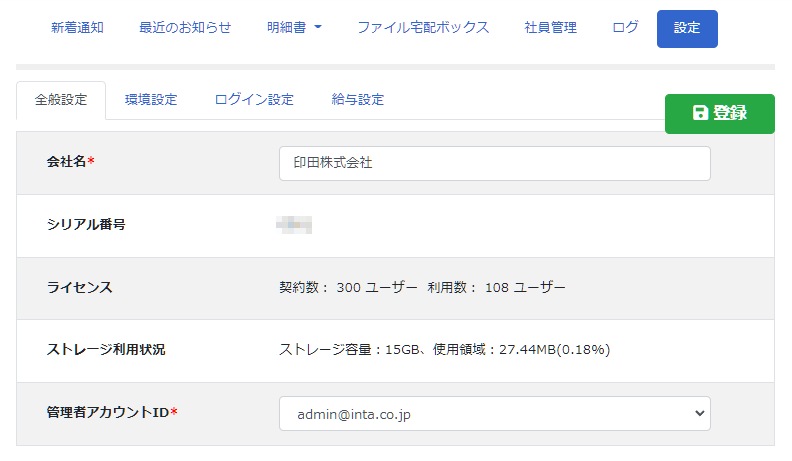The width and height of the screenshot is (792, 461).
Task: Go to 最近のお知らせ page
Action: coord(185,28)
